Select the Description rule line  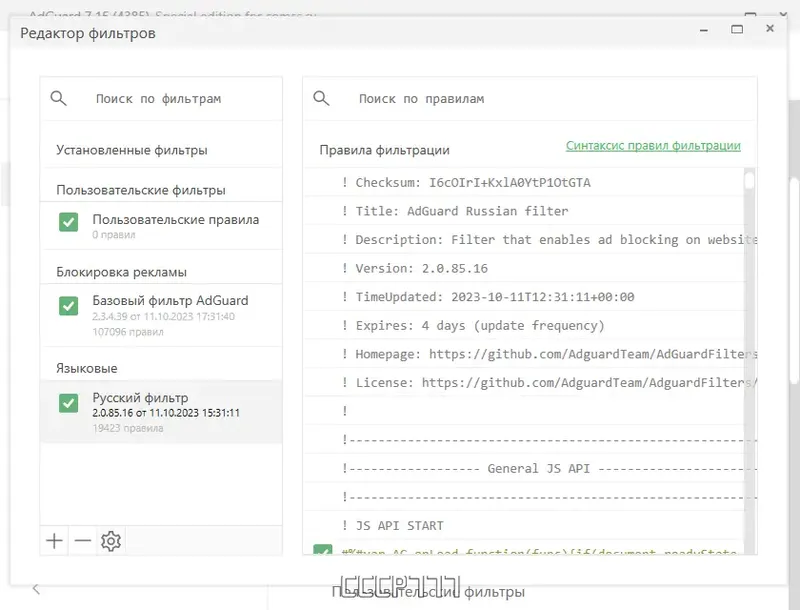point(524,239)
